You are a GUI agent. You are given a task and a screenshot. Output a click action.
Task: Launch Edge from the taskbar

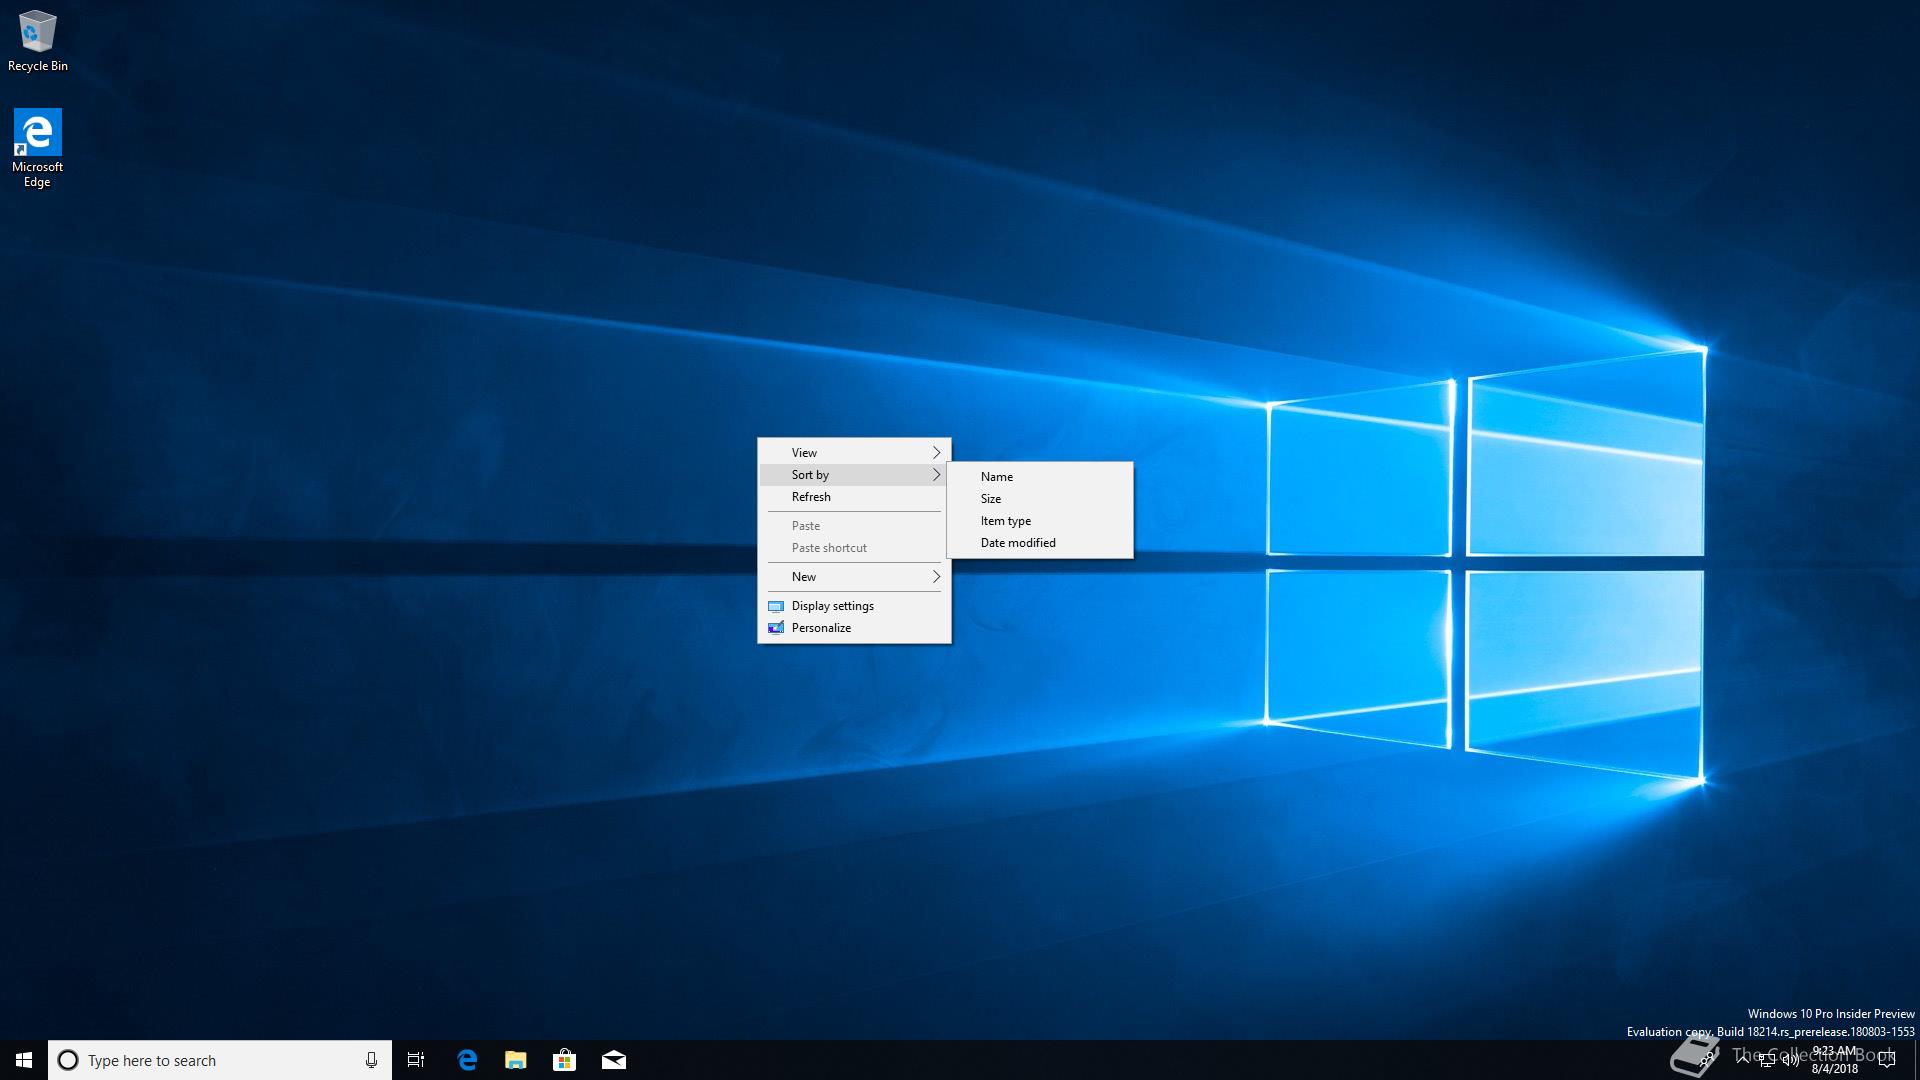tap(467, 1060)
